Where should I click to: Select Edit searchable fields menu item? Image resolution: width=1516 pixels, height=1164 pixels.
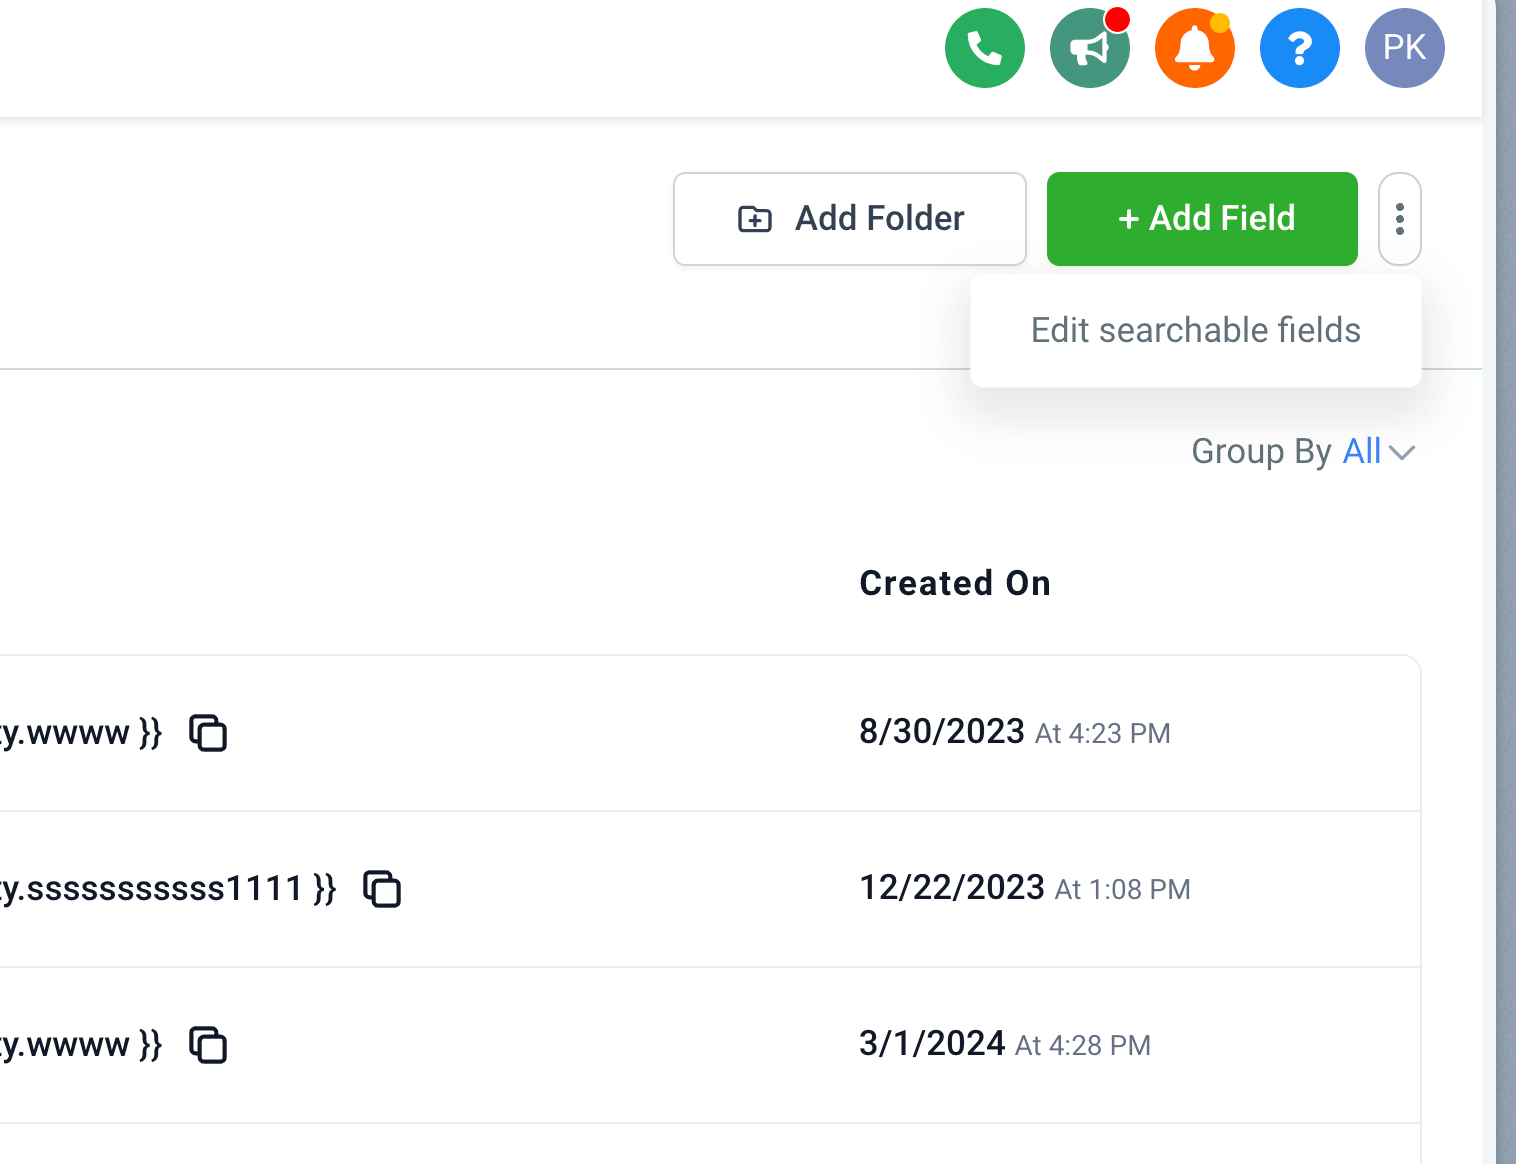(x=1195, y=331)
